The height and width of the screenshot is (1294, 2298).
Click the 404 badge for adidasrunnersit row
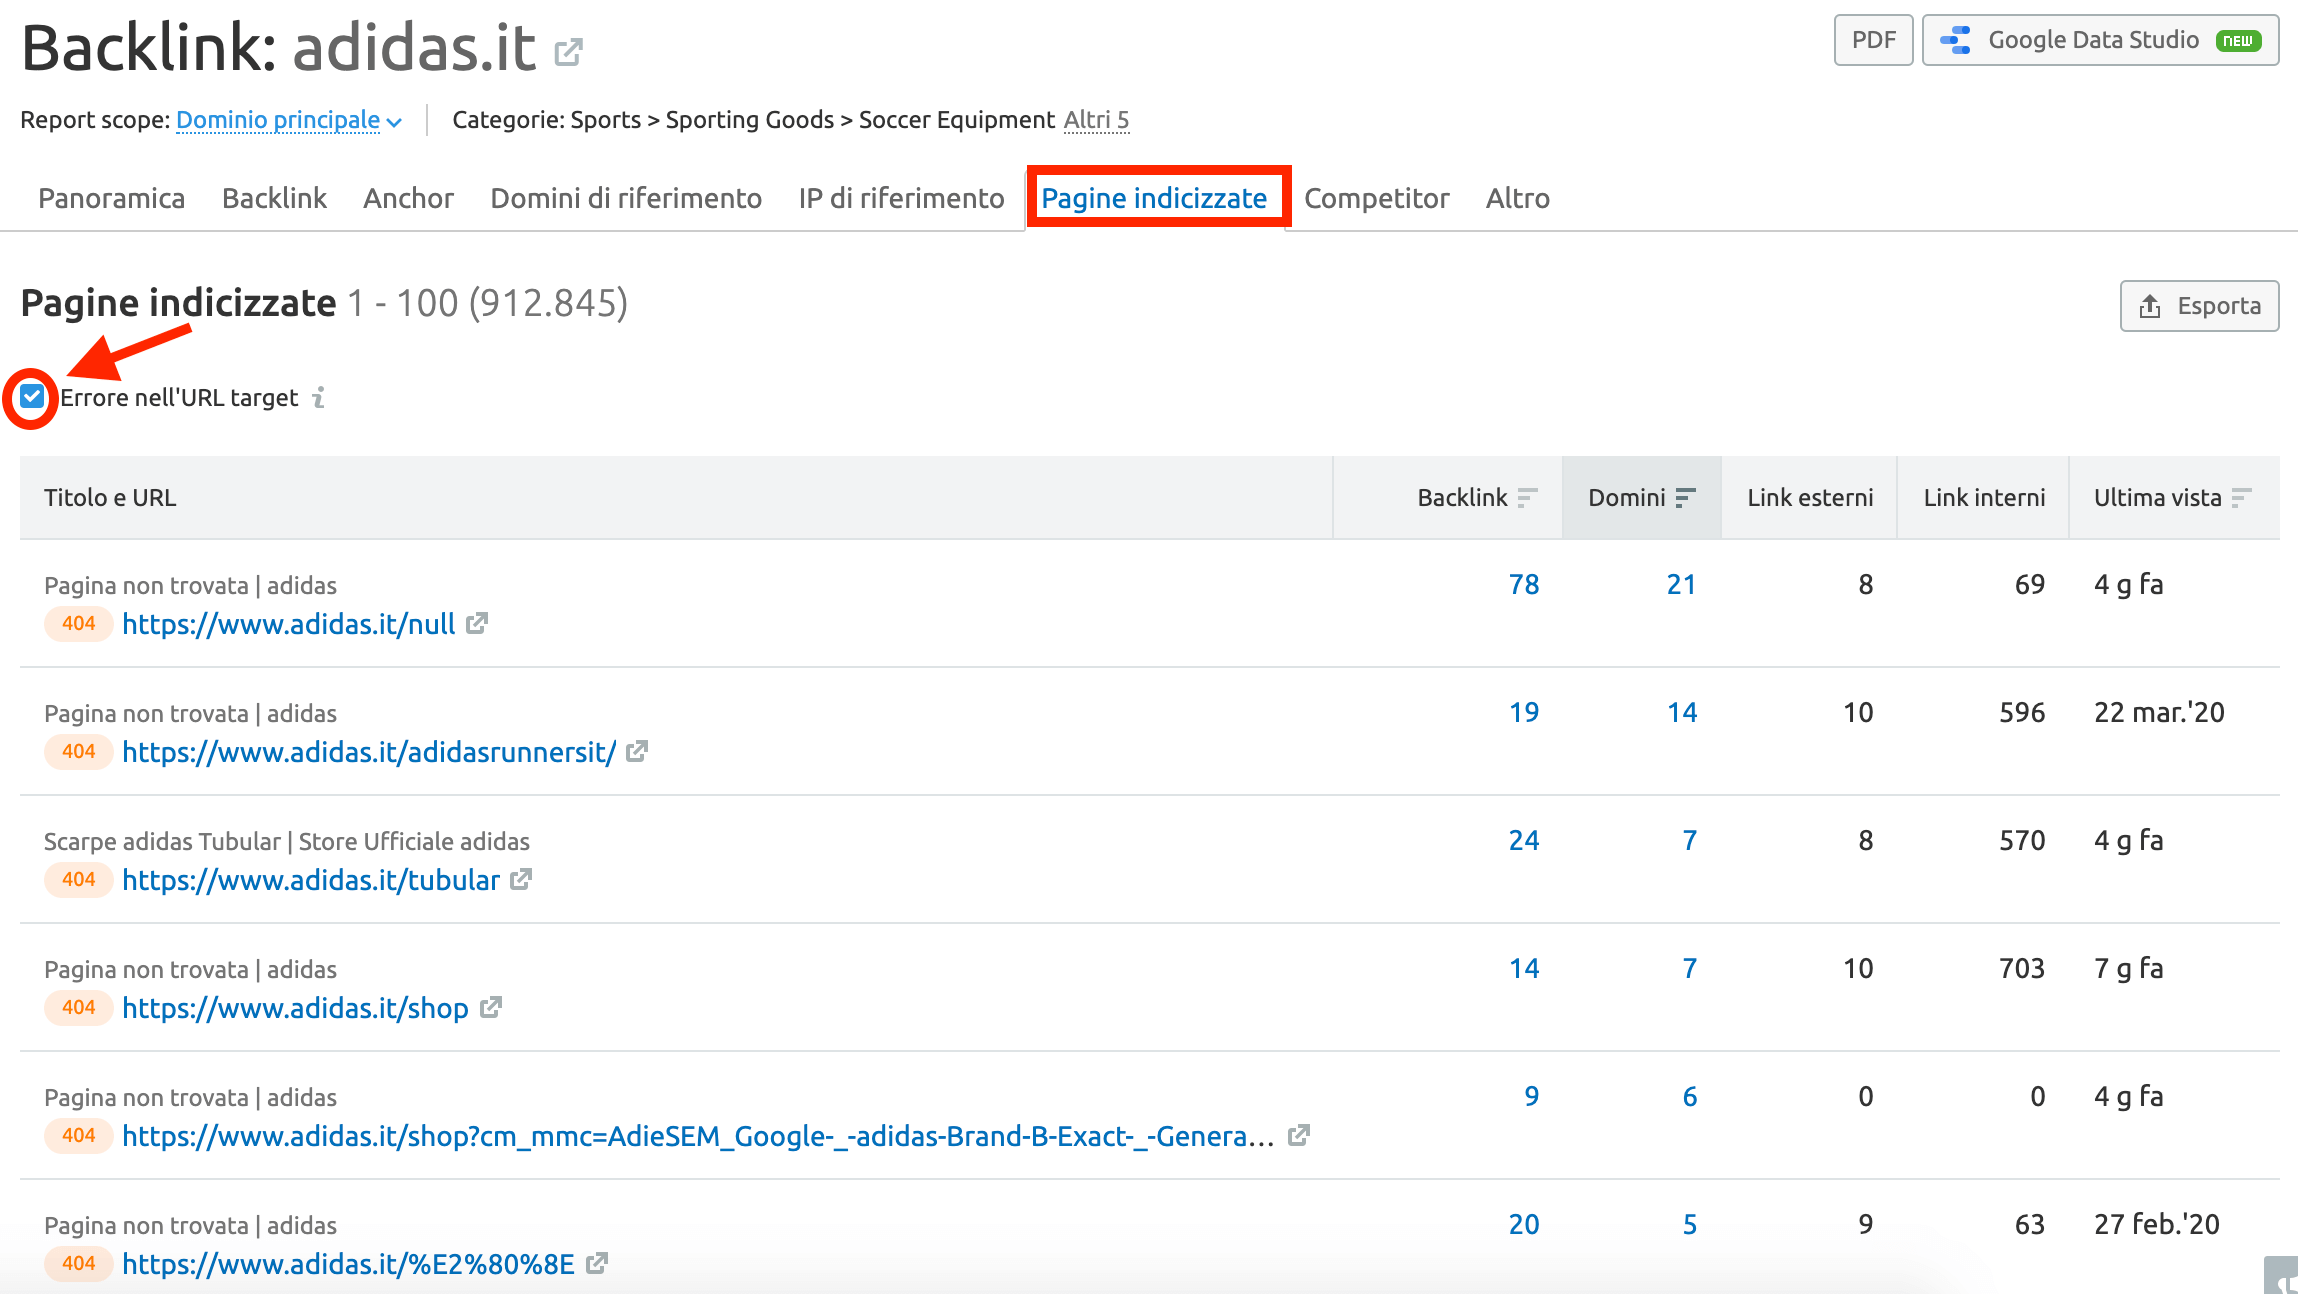pos(78,751)
